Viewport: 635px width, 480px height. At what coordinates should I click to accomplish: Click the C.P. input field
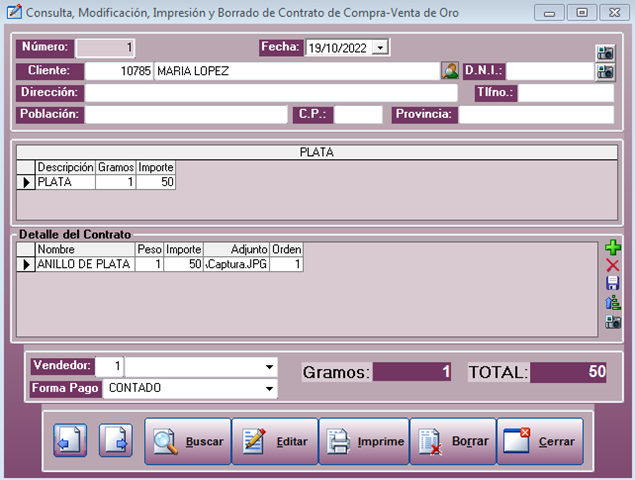(x=358, y=115)
